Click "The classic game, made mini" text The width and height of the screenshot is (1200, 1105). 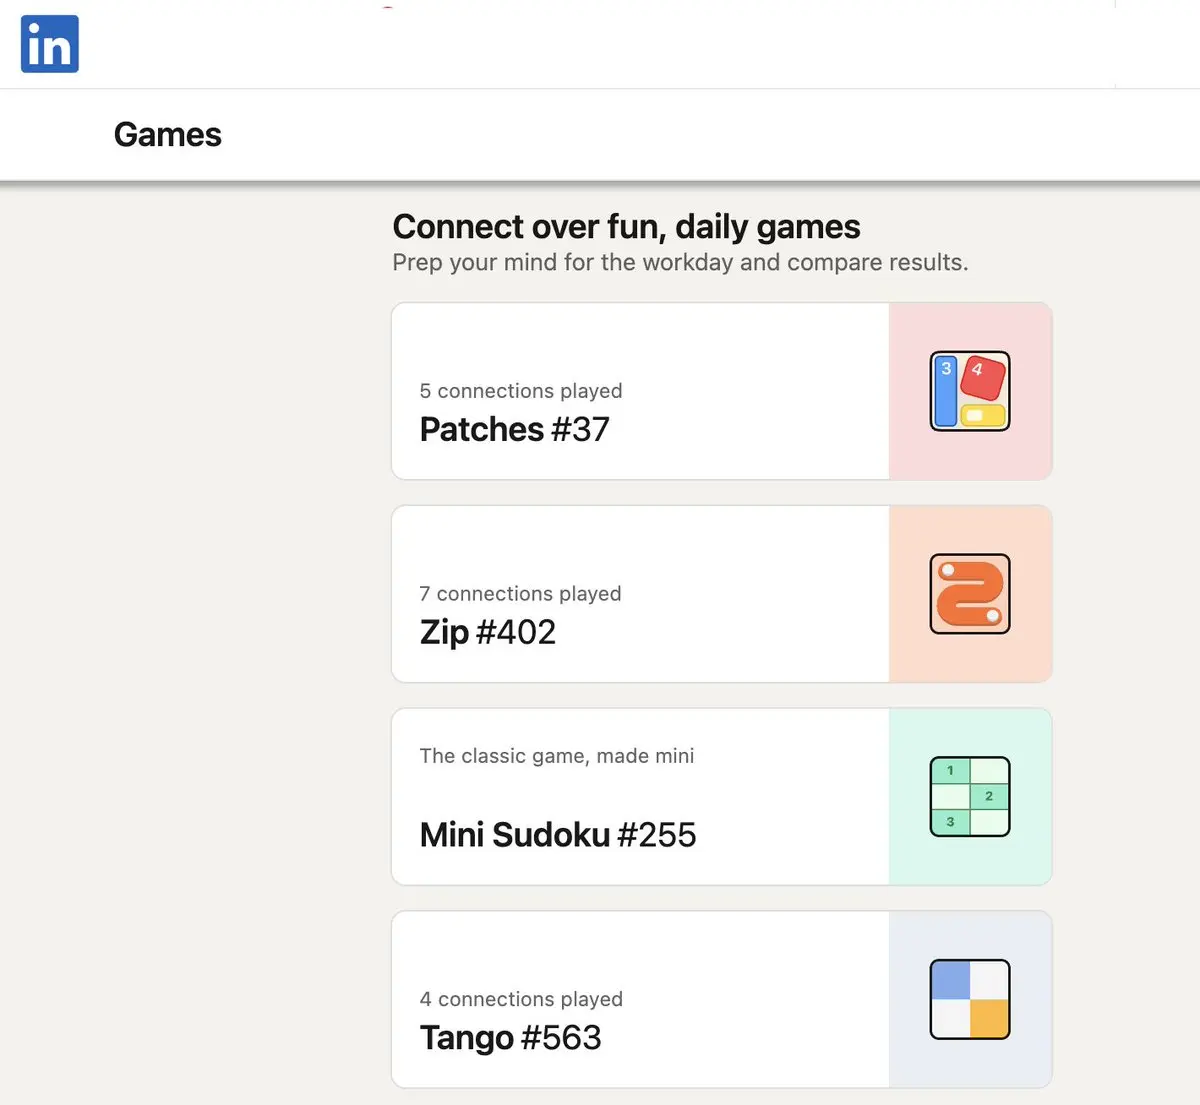point(556,756)
